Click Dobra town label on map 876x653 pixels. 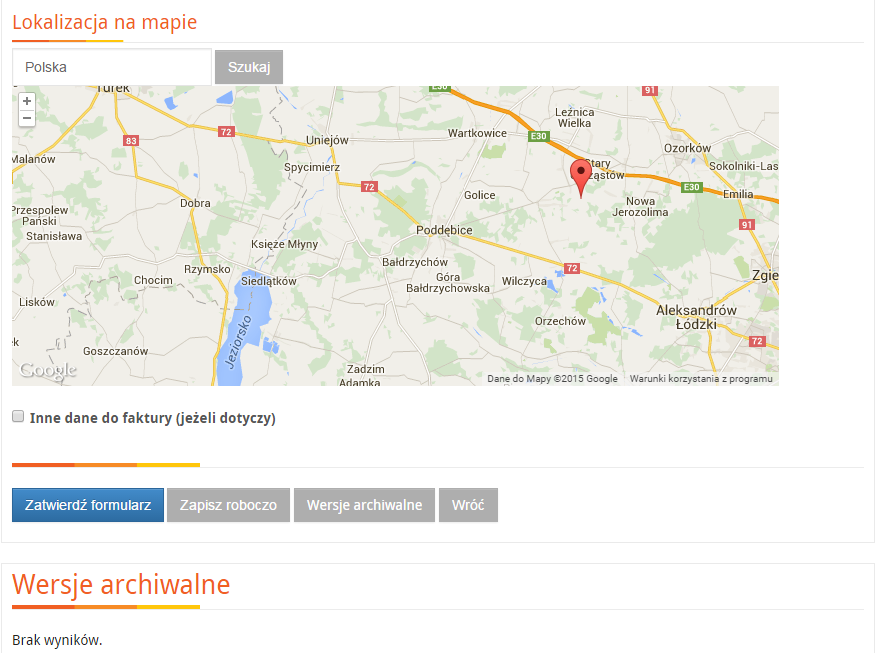(x=195, y=203)
